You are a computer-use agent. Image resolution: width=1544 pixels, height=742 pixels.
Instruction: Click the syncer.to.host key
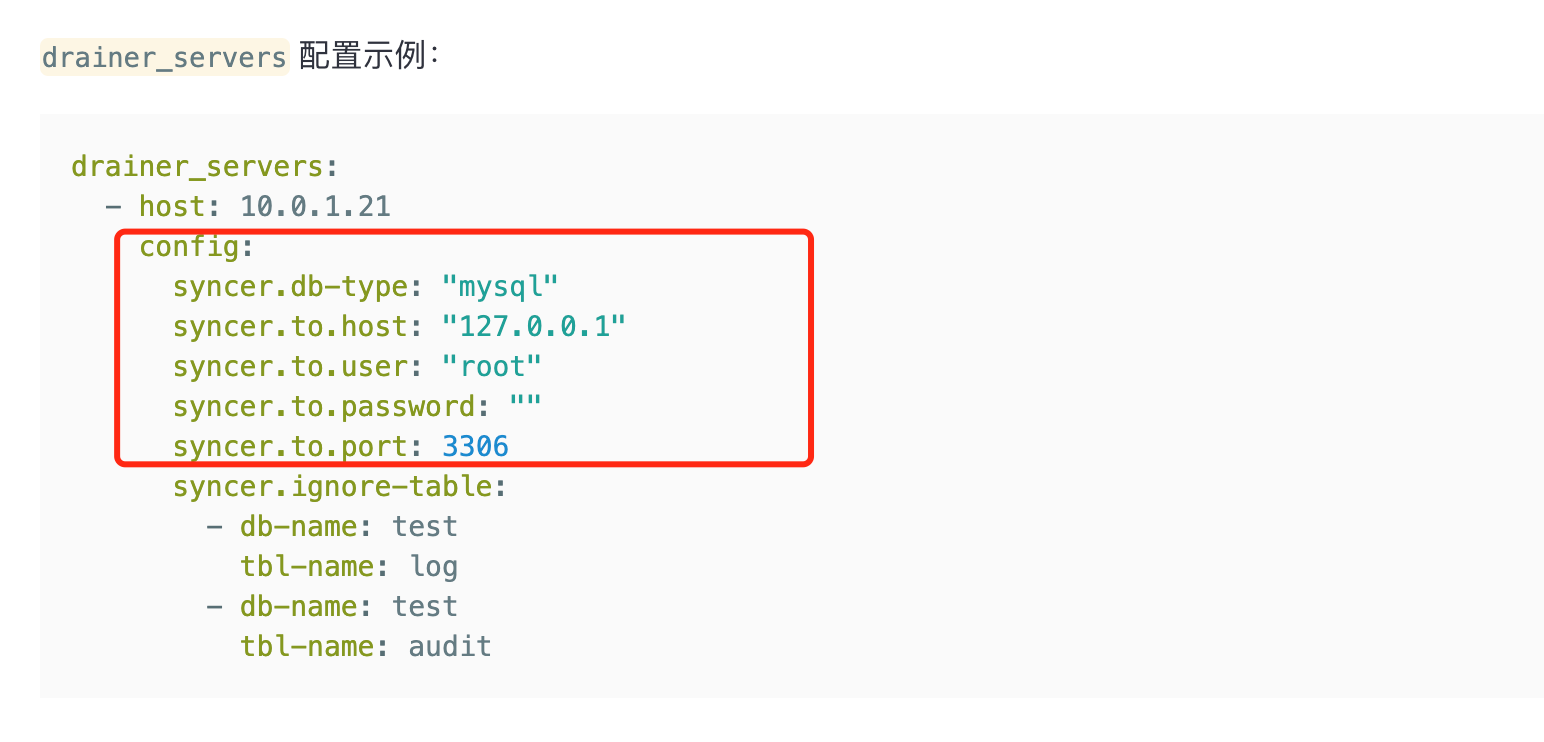(x=290, y=326)
